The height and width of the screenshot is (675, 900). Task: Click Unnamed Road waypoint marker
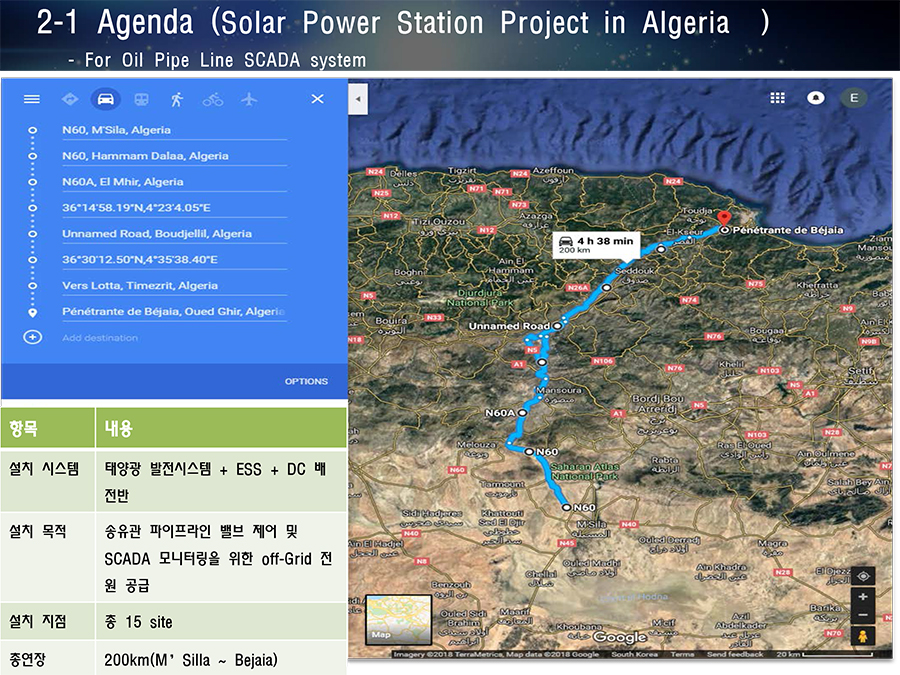pyautogui.click(x=557, y=325)
